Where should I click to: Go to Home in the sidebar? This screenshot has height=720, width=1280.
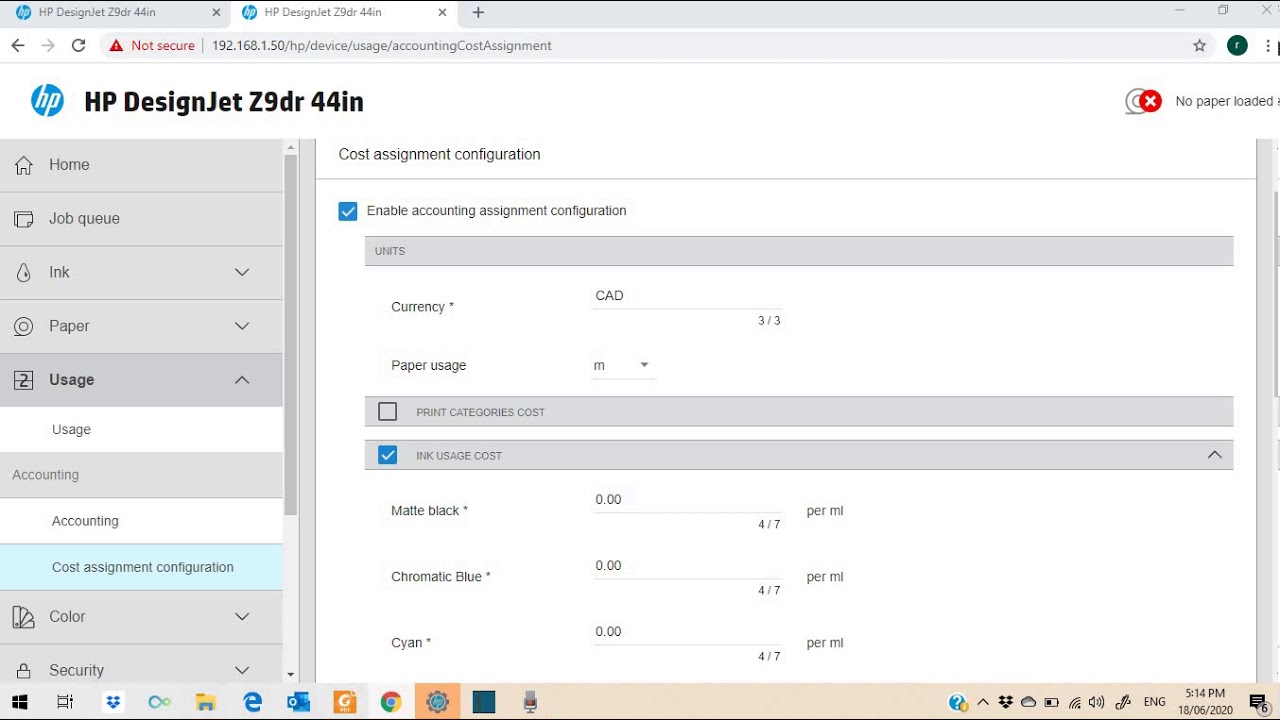point(141,165)
